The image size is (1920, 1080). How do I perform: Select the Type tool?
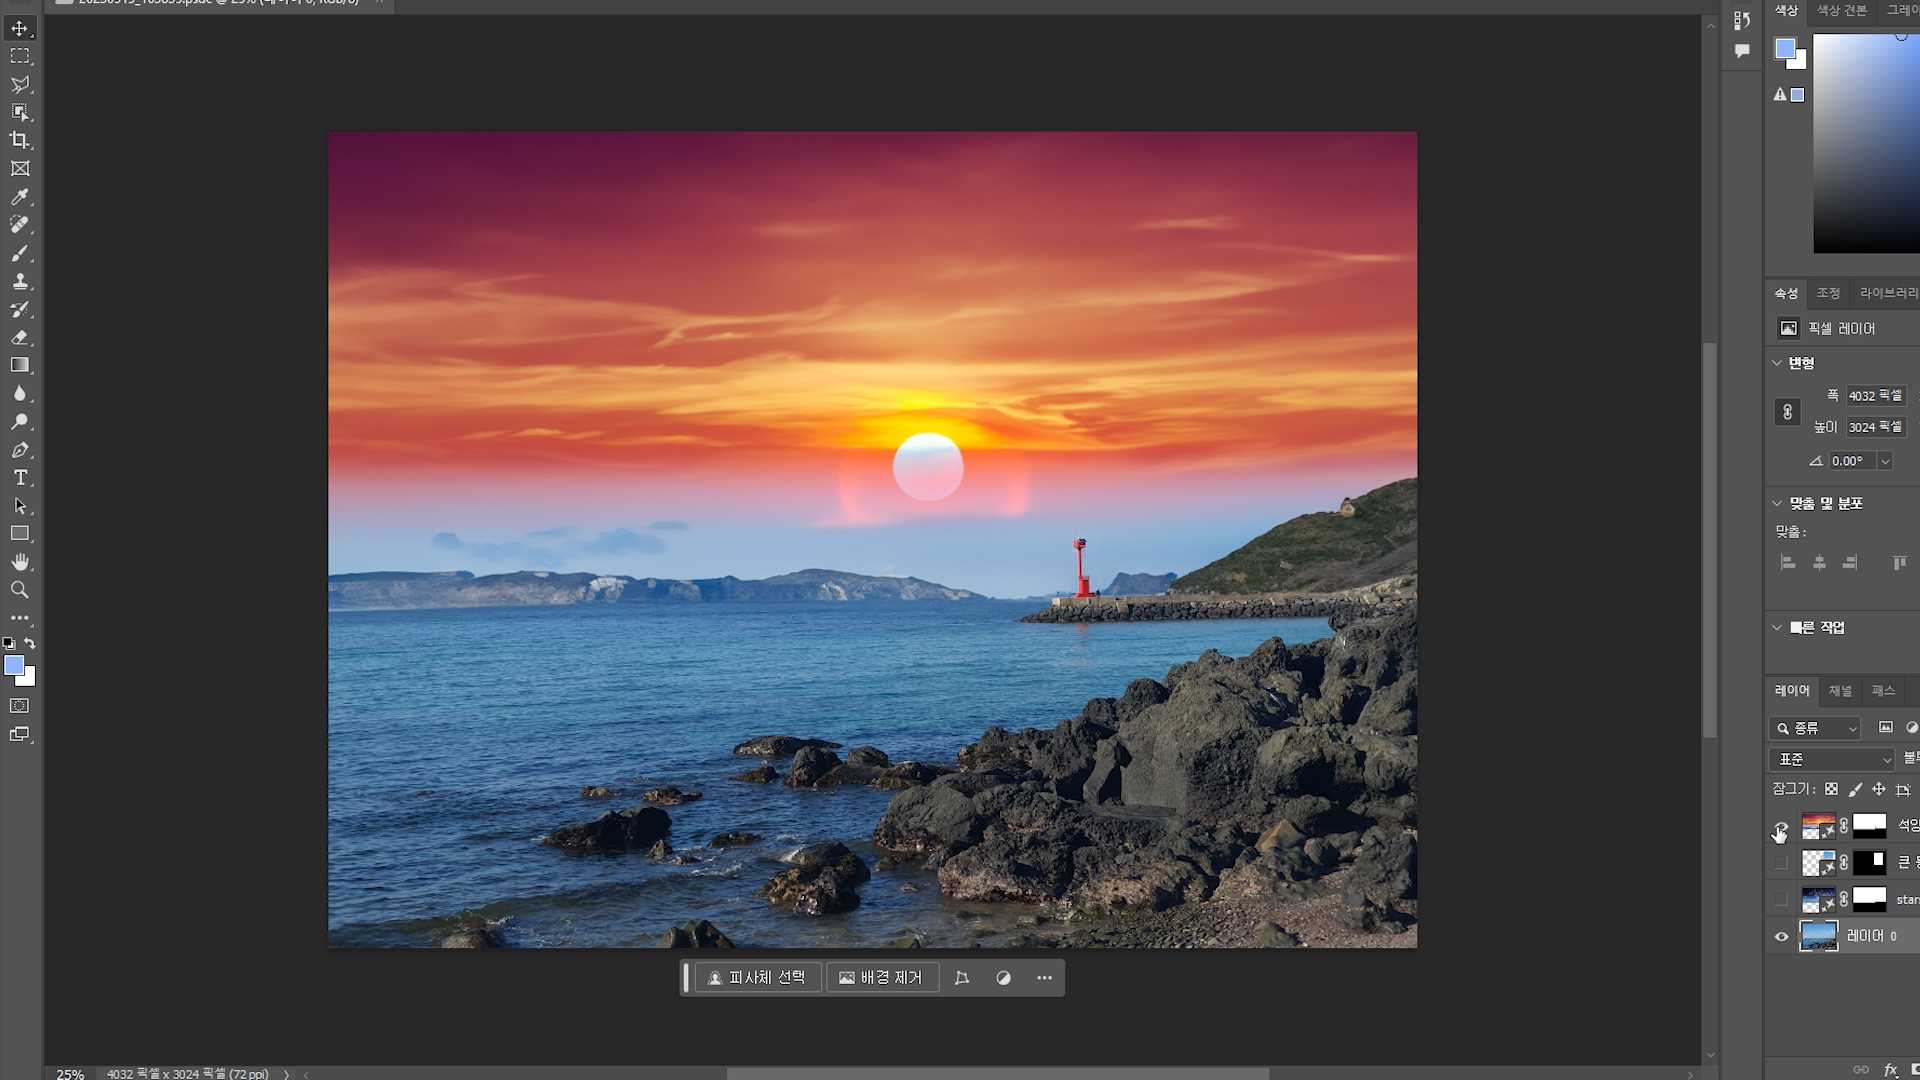click(x=20, y=478)
